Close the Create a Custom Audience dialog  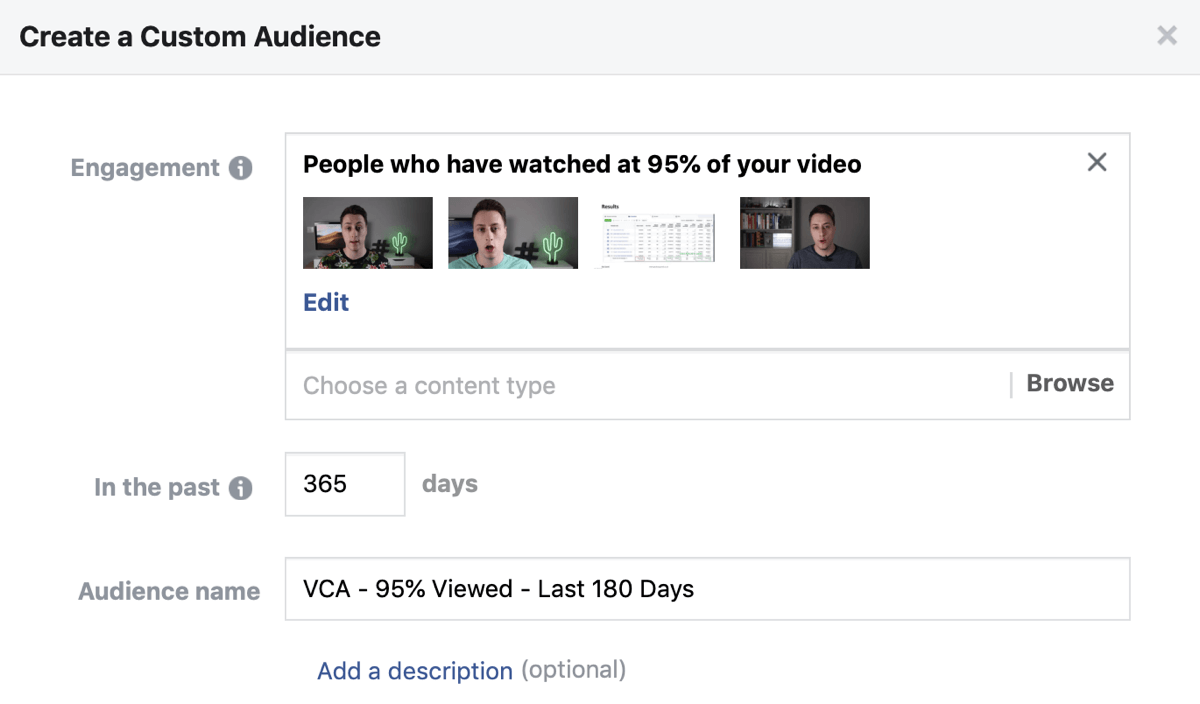point(1166,35)
